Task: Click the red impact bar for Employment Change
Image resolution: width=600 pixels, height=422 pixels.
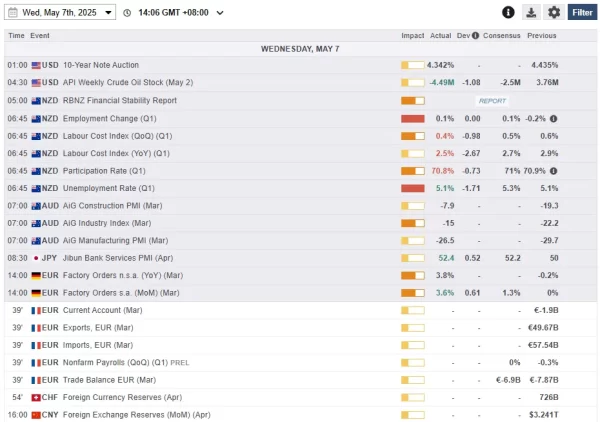Action: [x=412, y=119]
